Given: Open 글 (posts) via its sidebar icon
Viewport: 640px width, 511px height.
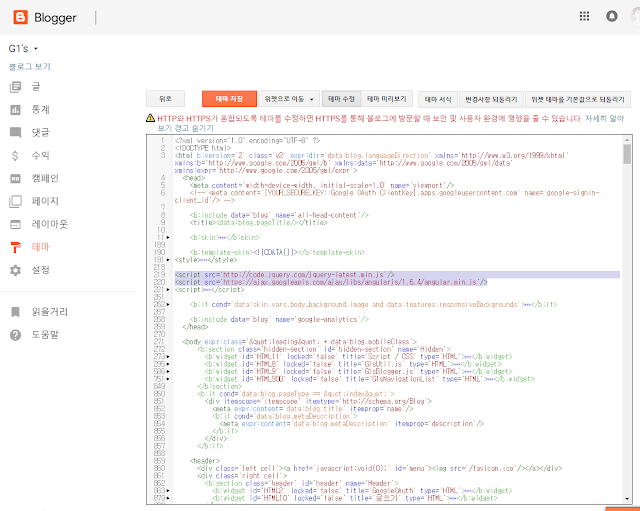Looking at the screenshot, I should [x=16, y=87].
